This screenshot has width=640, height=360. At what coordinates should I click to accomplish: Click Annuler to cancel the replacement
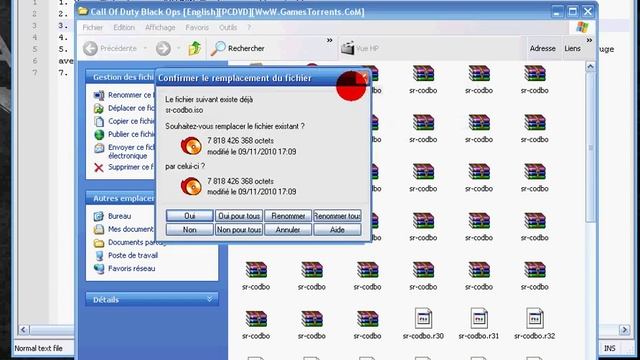[x=288, y=230]
